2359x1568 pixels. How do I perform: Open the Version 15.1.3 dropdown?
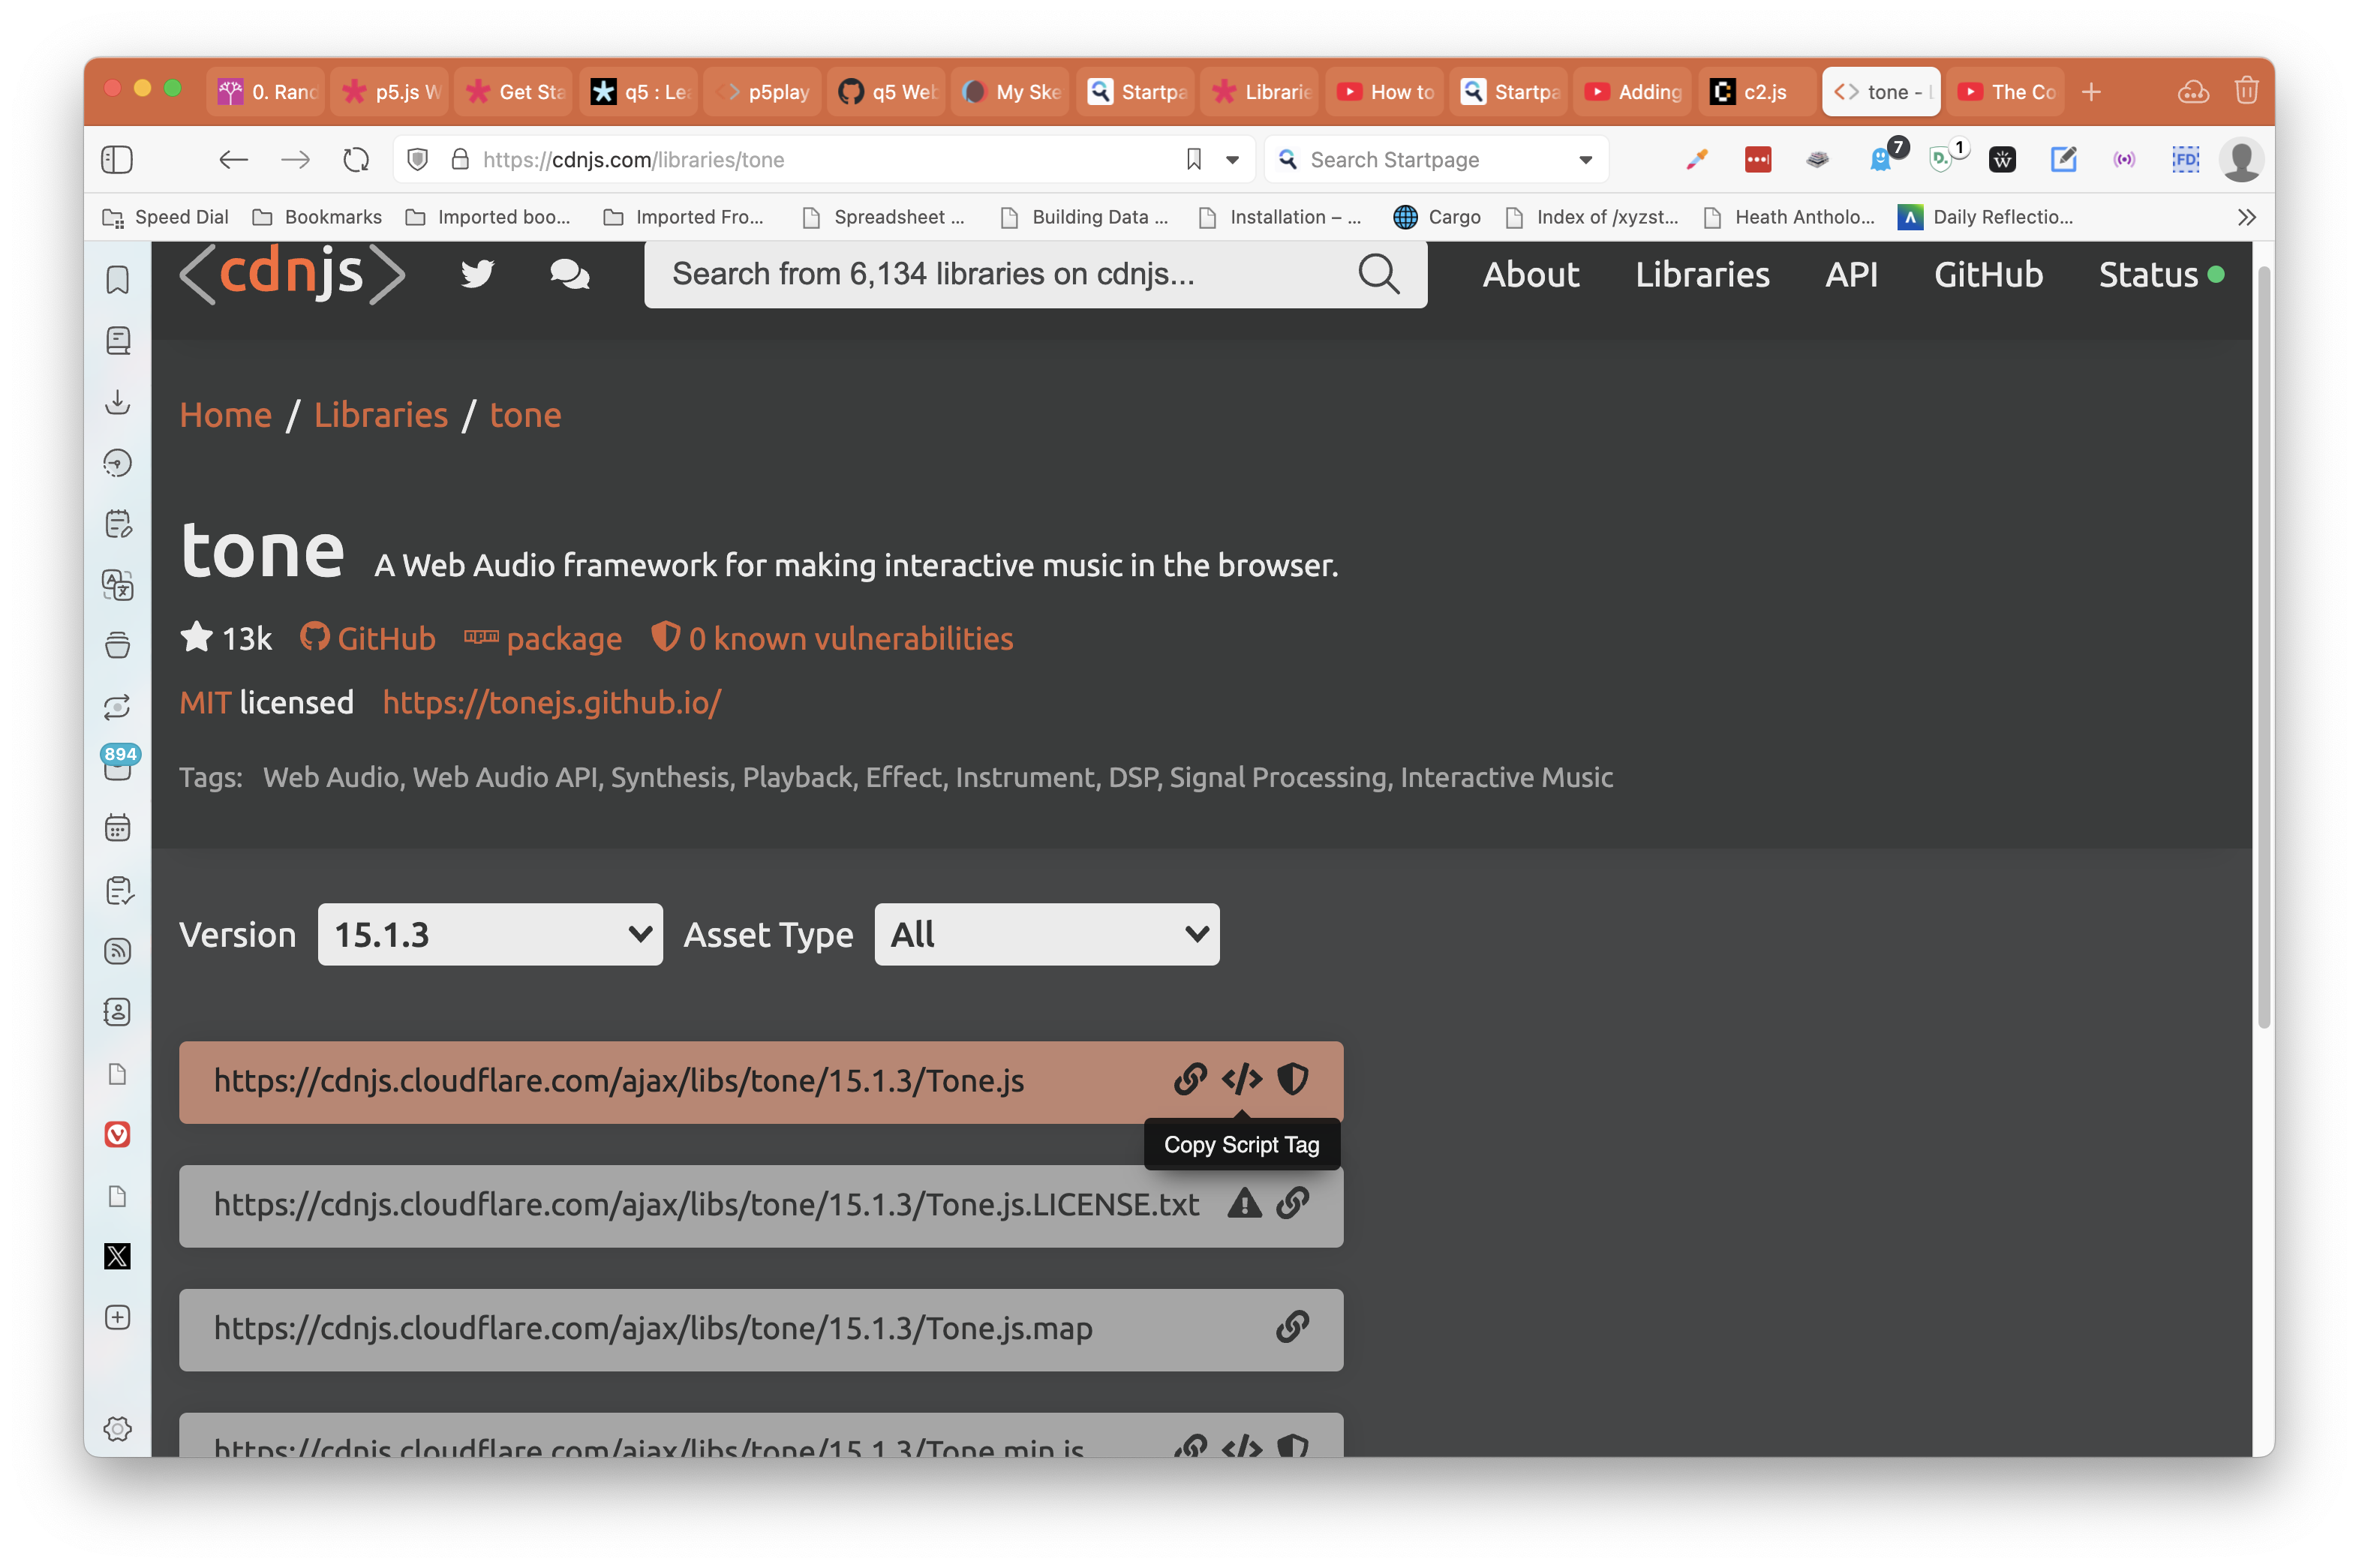click(x=490, y=934)
